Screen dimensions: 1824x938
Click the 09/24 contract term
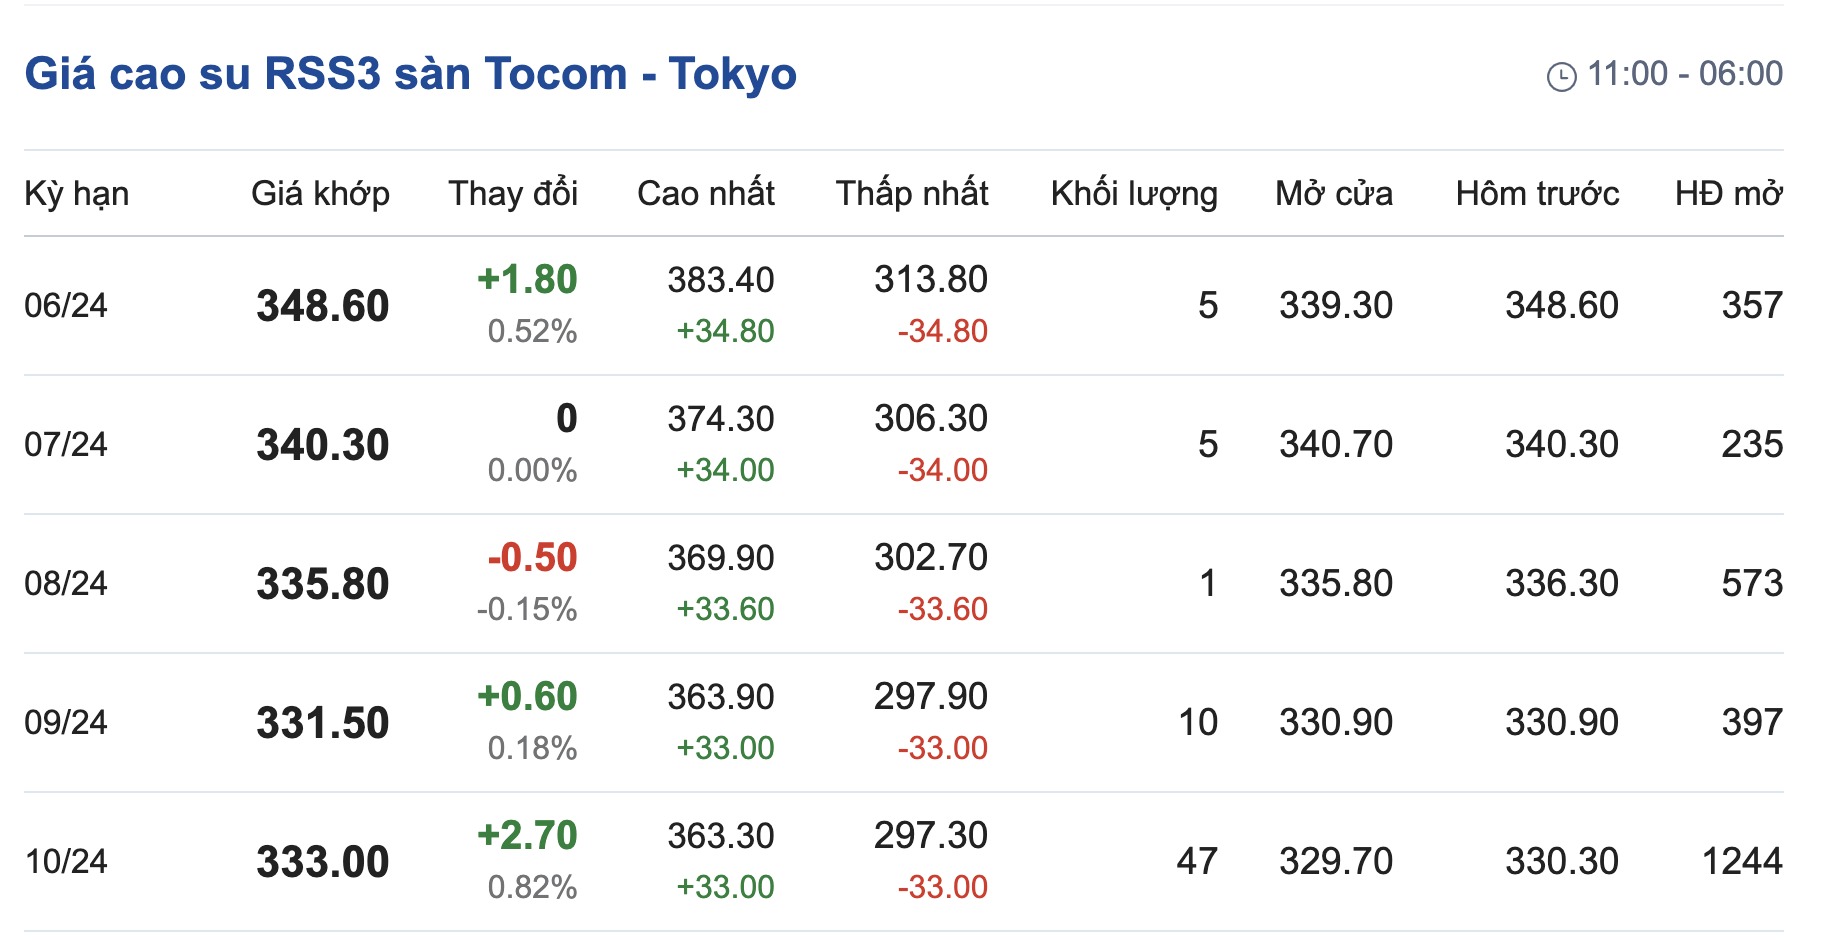[x=66, y=722]
